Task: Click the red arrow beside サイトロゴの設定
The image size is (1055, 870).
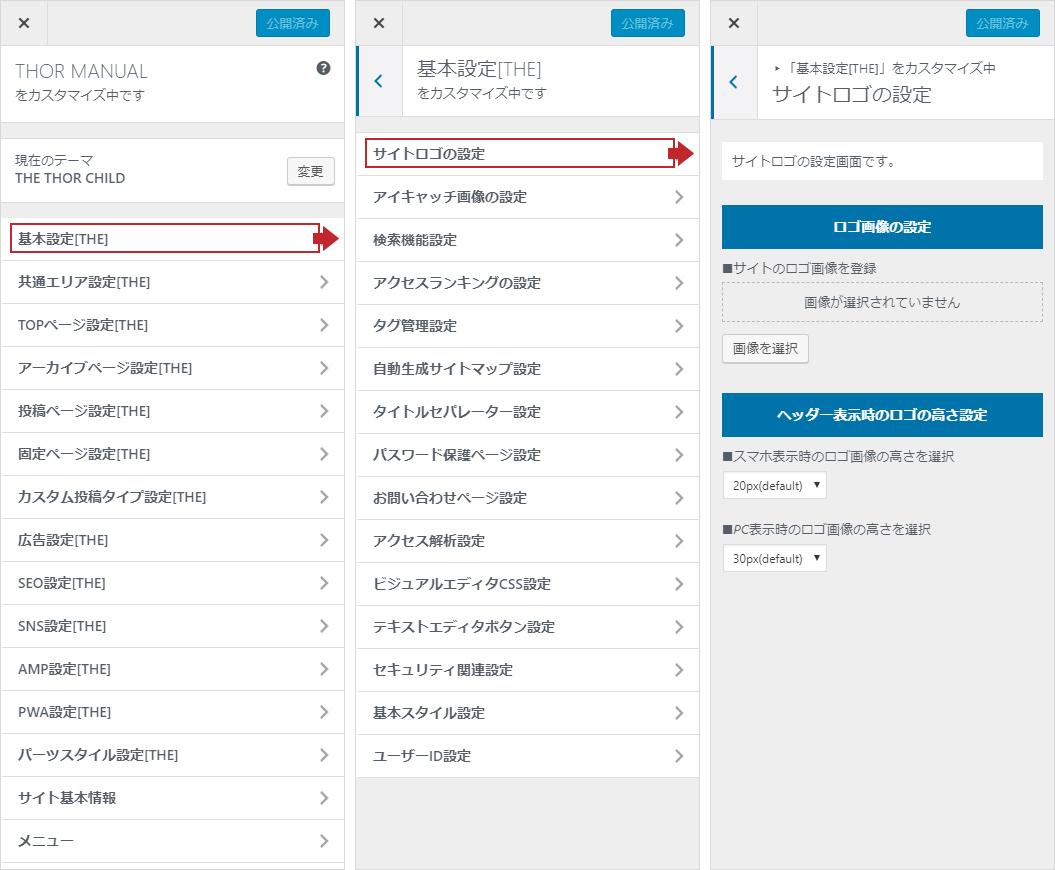Action: click(681, 153)
